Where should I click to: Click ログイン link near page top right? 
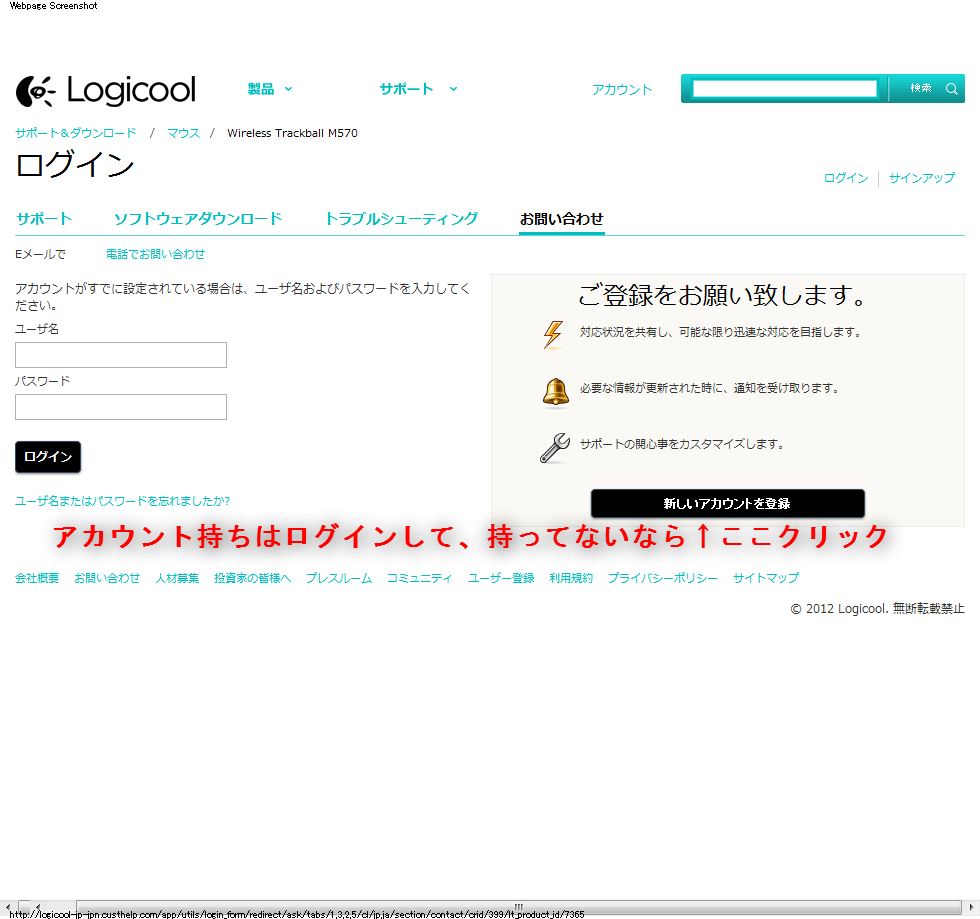pos(846,178)
